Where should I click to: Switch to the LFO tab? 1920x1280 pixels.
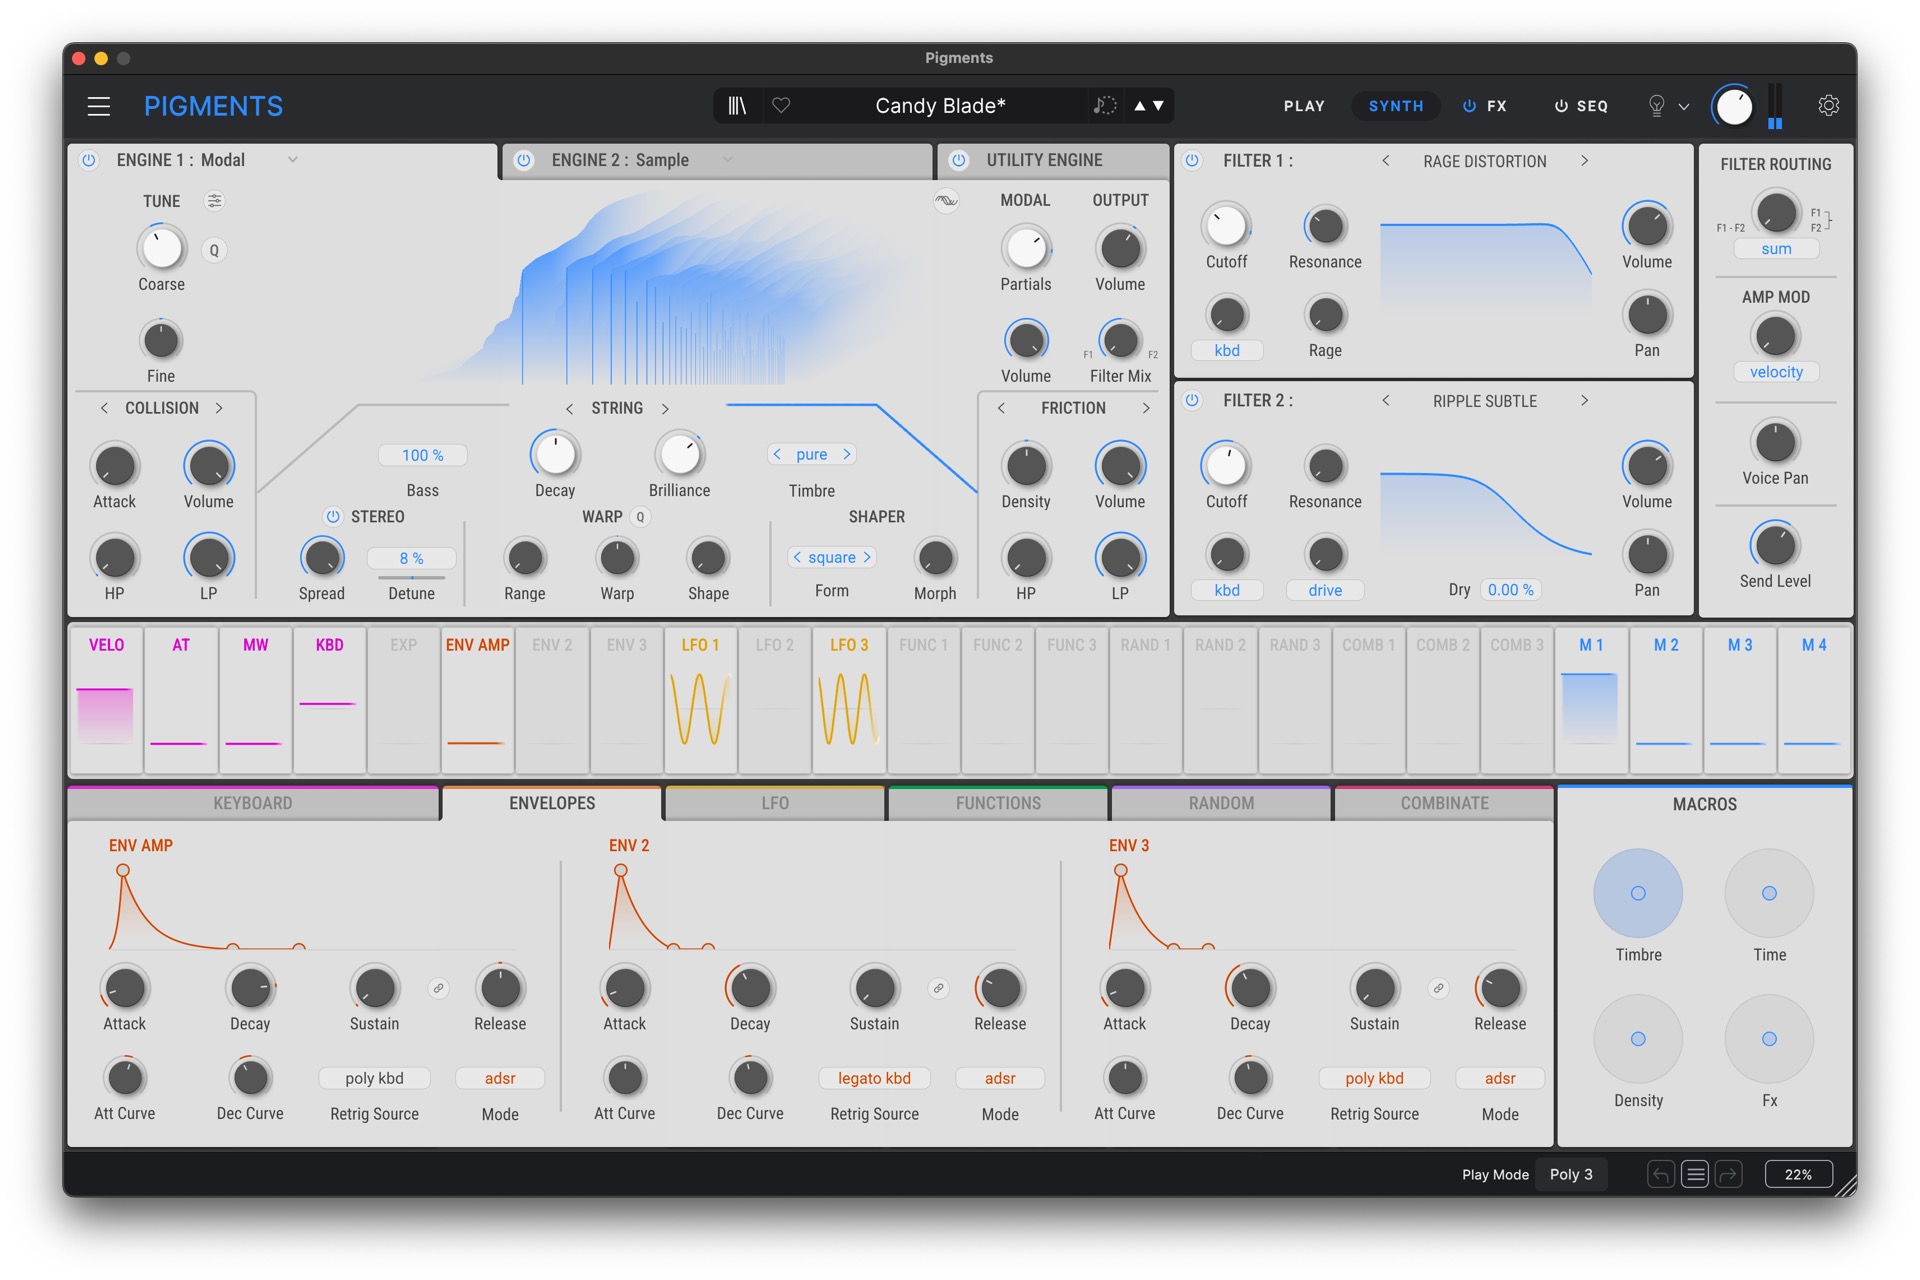click(x=775, y=803)
